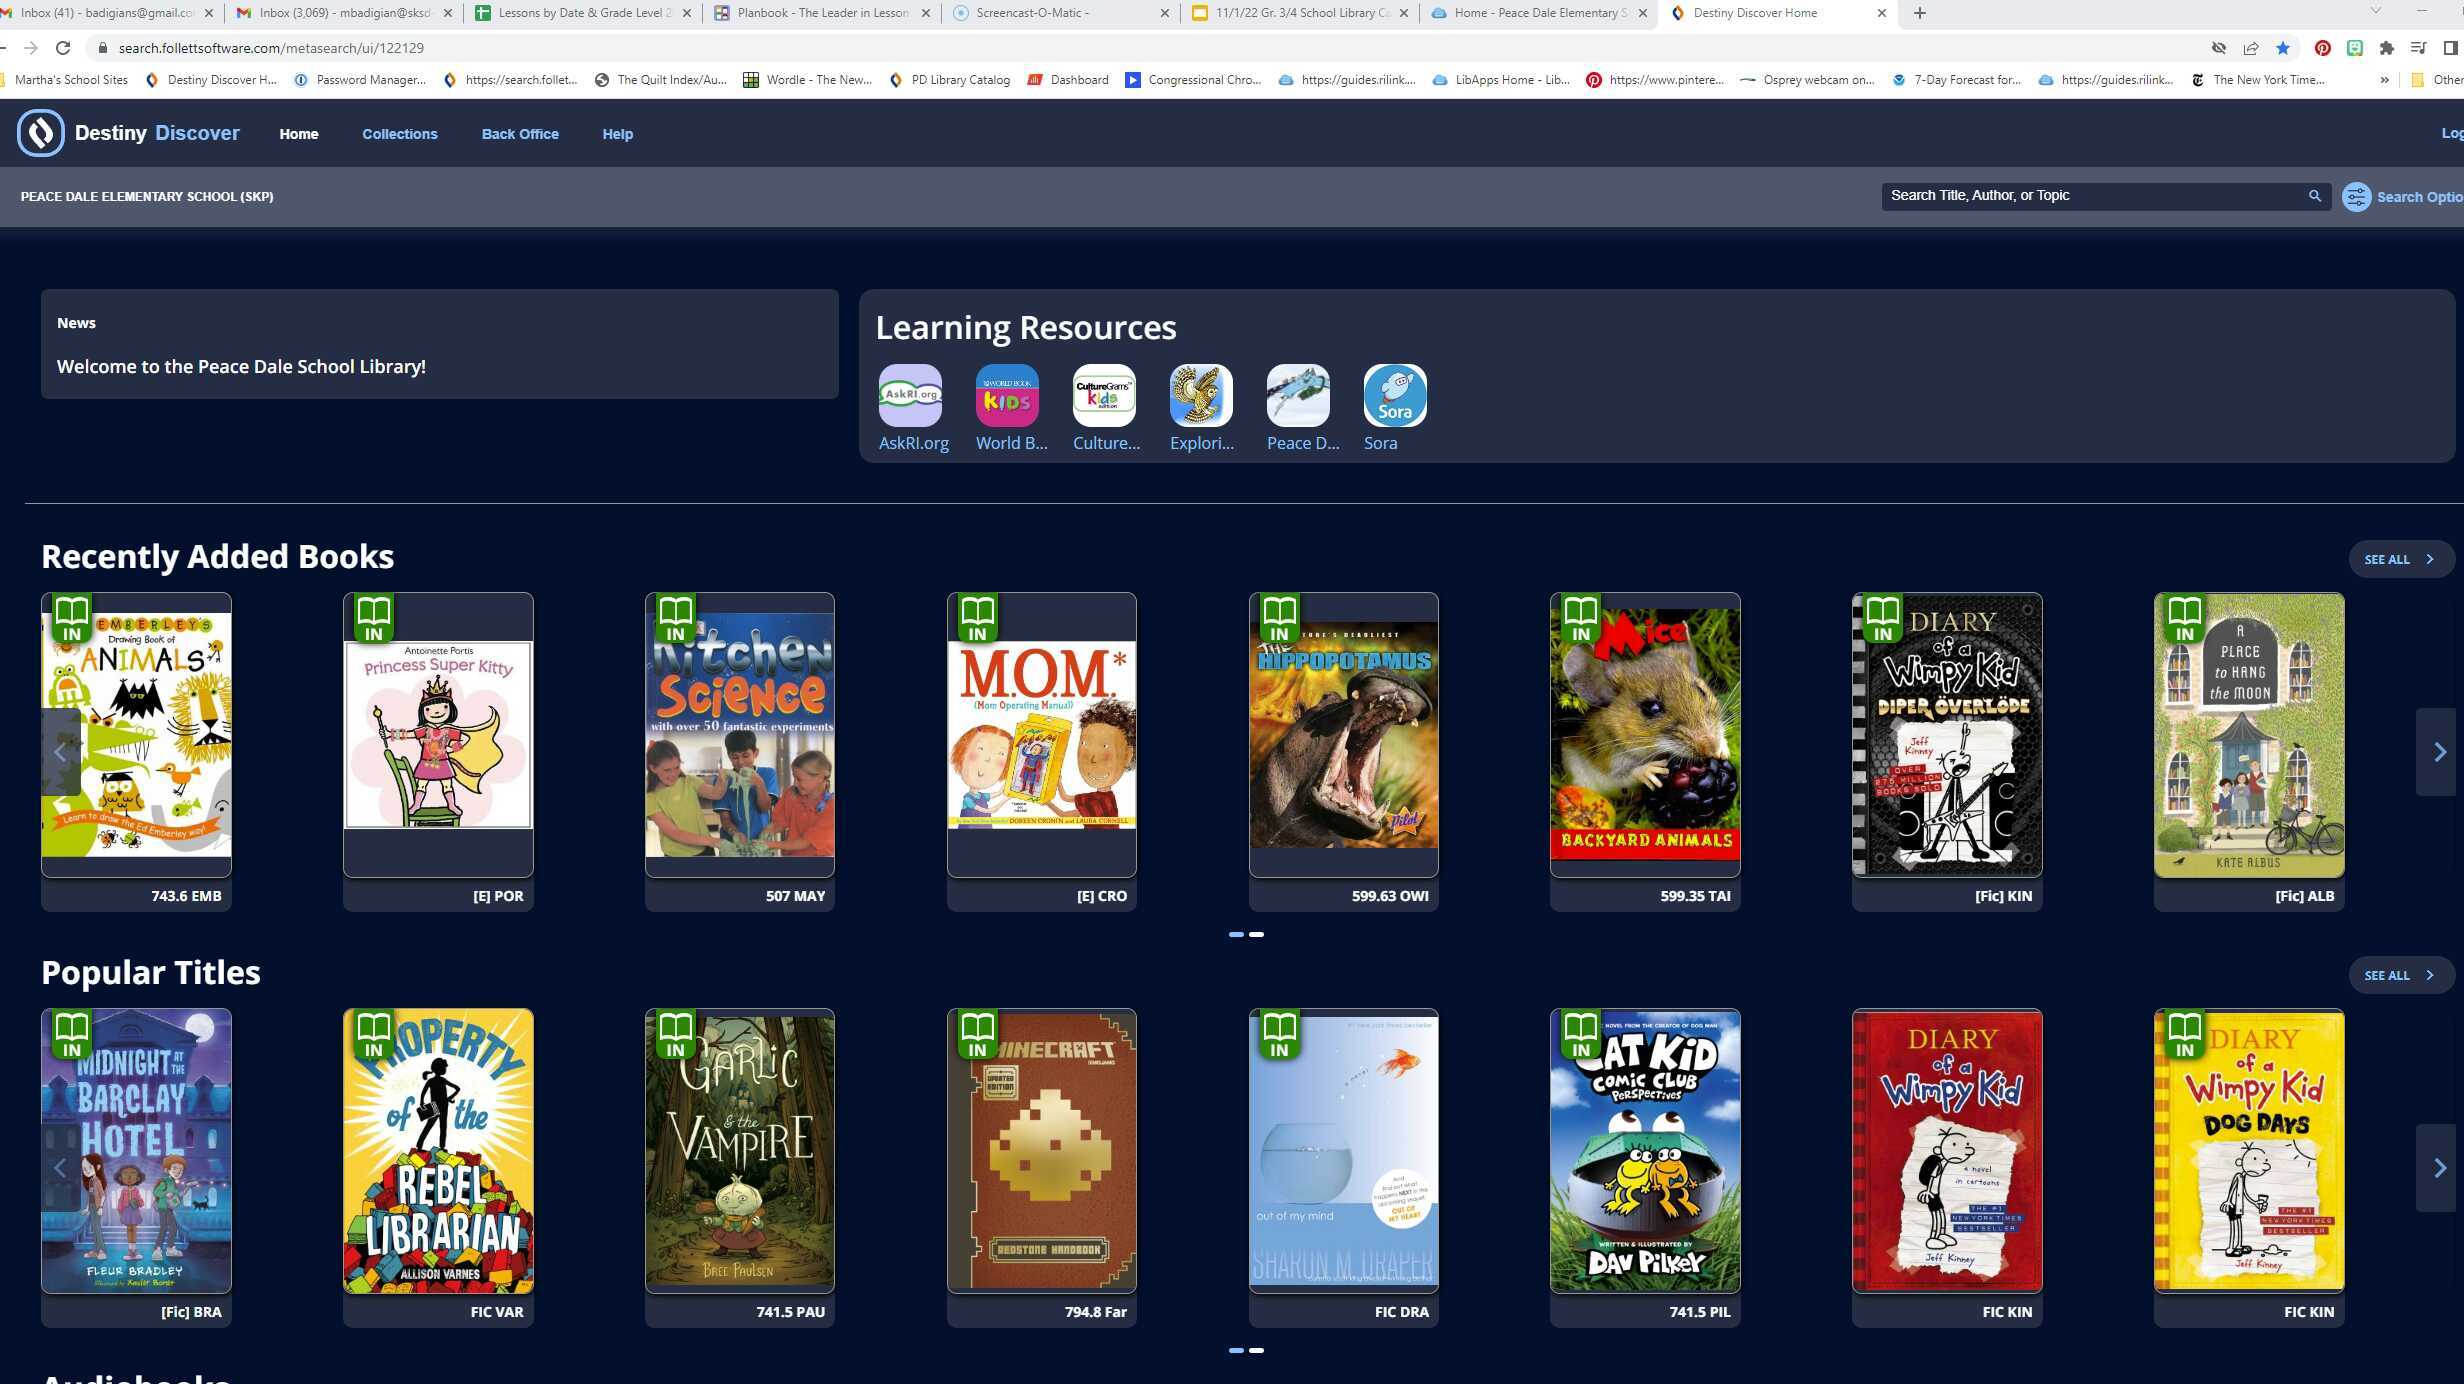This screenshot has height=1384, width=2464.
Task: Click the left chevron on Popular Titles carousel
Action: click(x=60, y=1167)
